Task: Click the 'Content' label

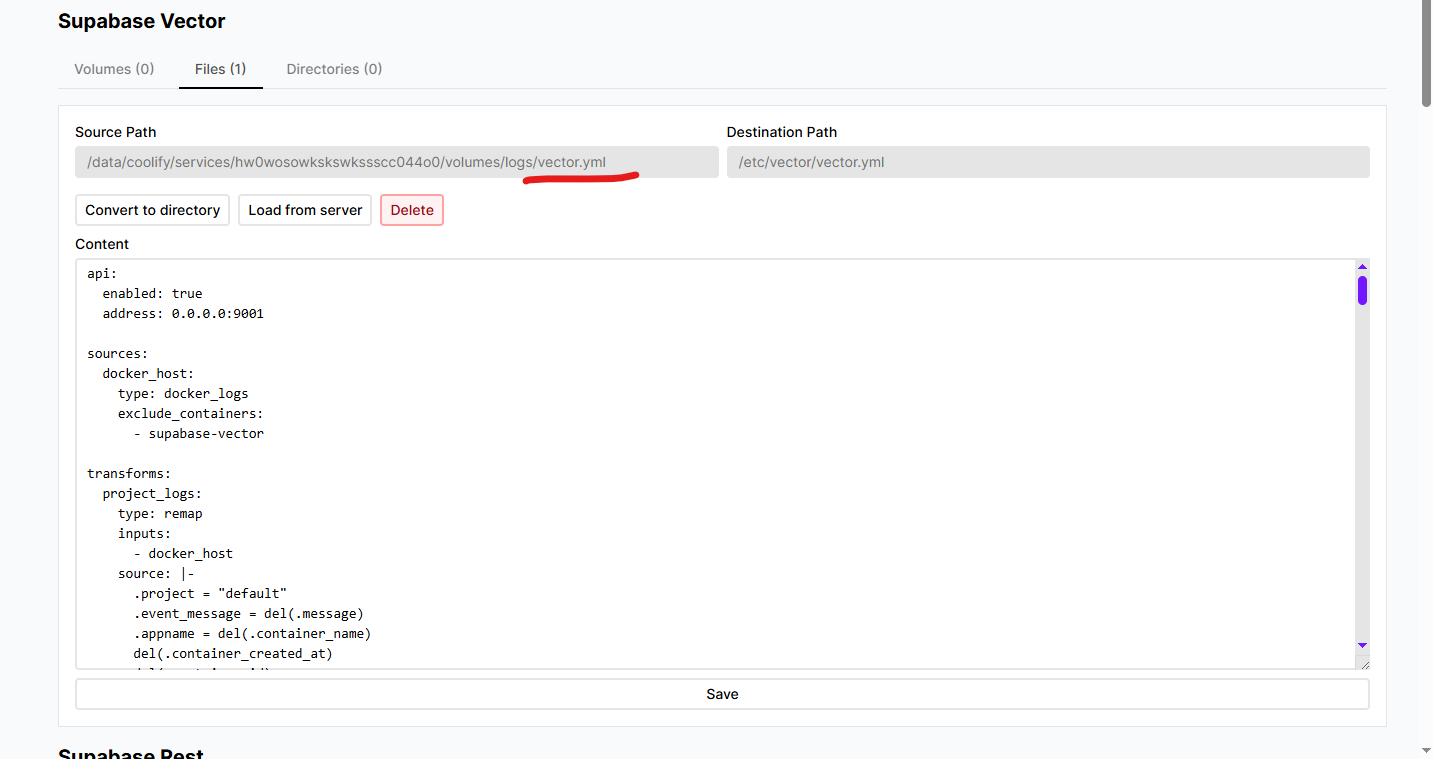Action: pos(102,244)
